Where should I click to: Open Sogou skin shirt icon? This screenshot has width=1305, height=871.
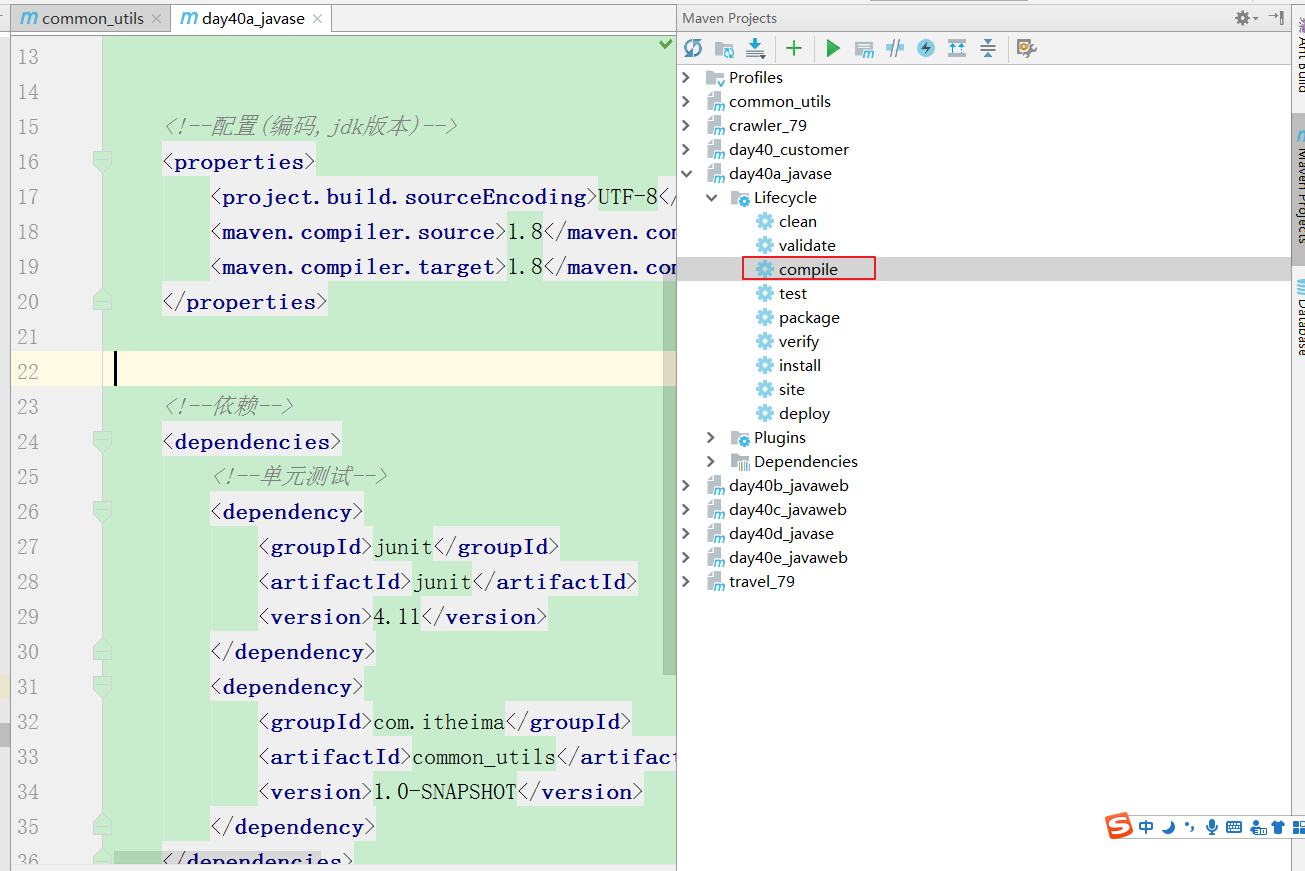coord(1278,827)
